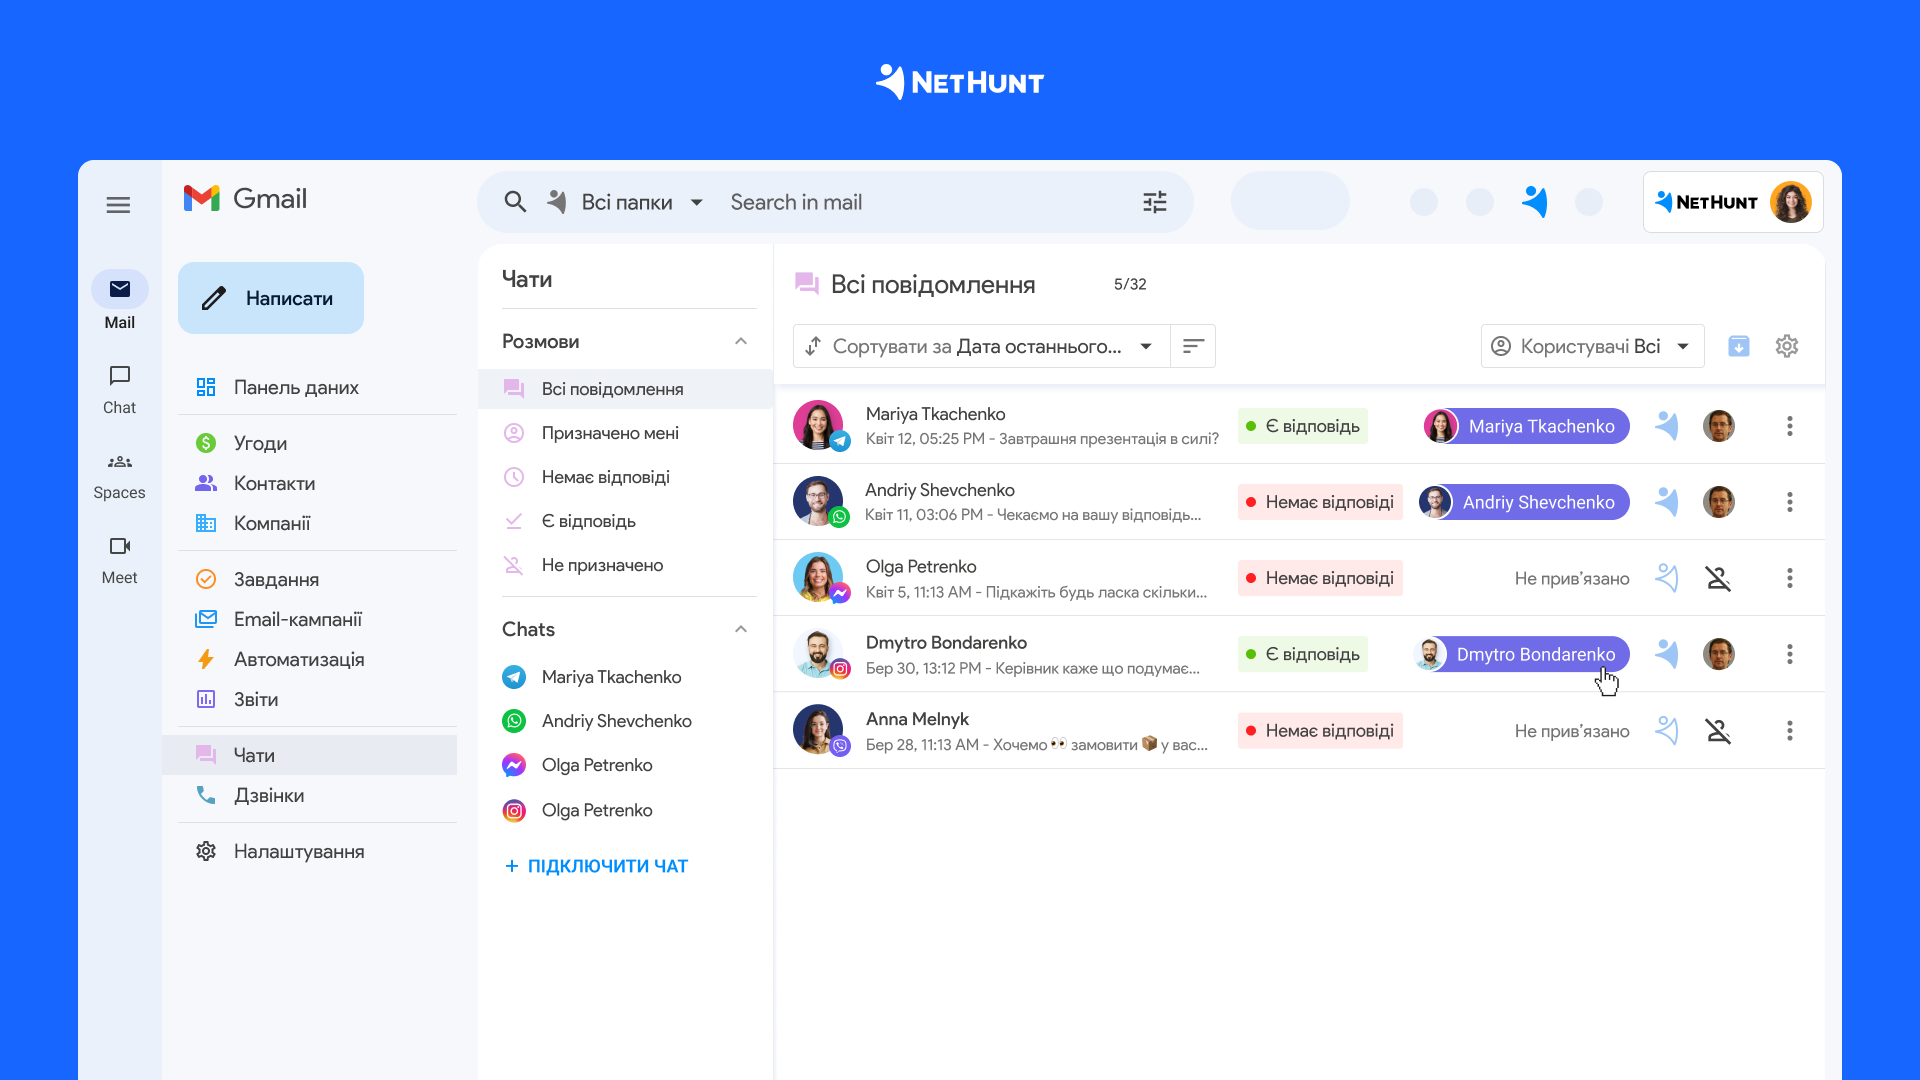1920x1080 pixels.
Task: Click the sort order toggle icon near Сортувати
Action: pos(1191,345)
